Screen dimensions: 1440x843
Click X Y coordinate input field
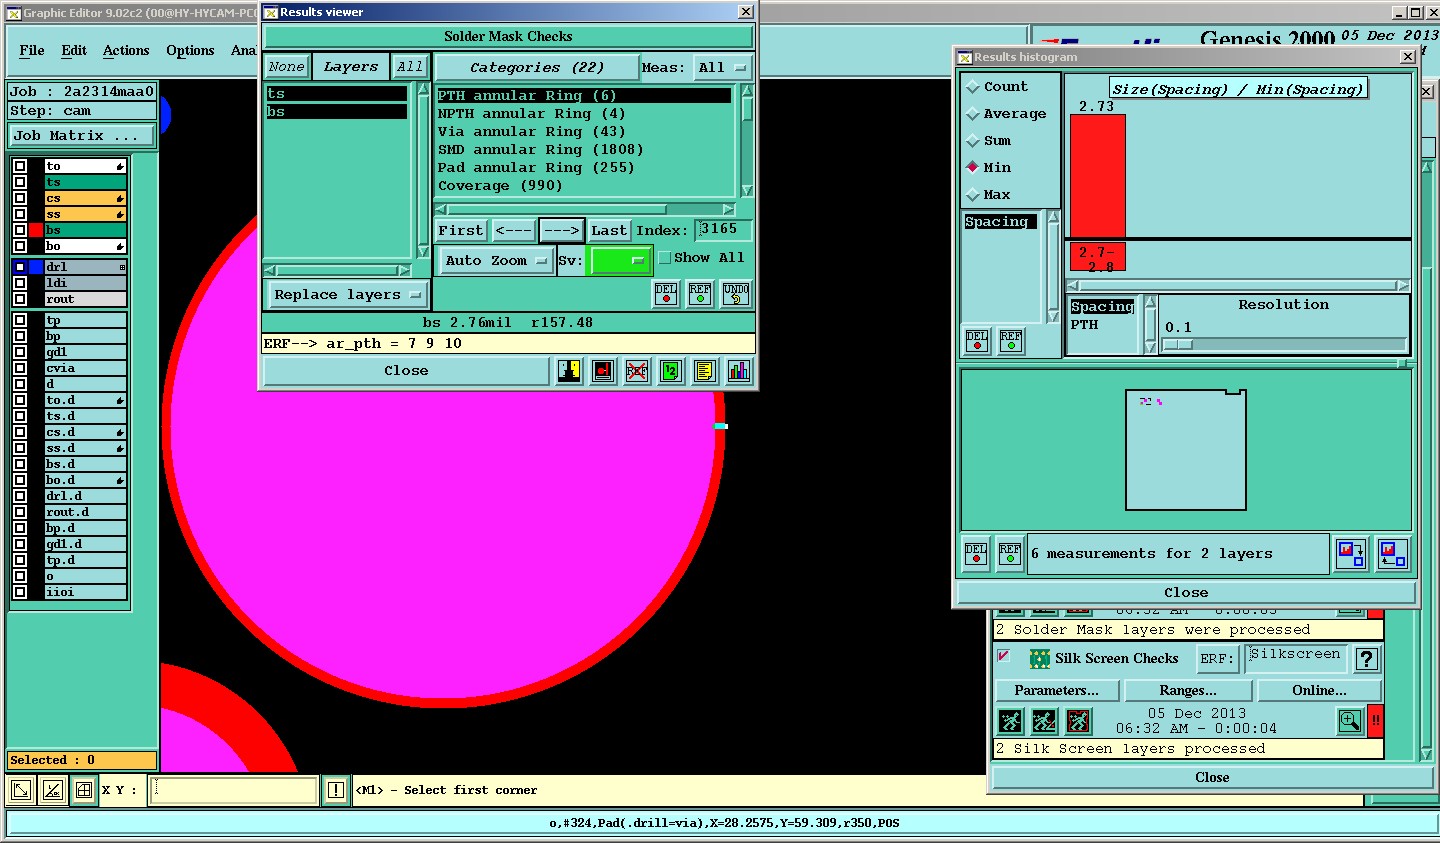pos(234,790)
